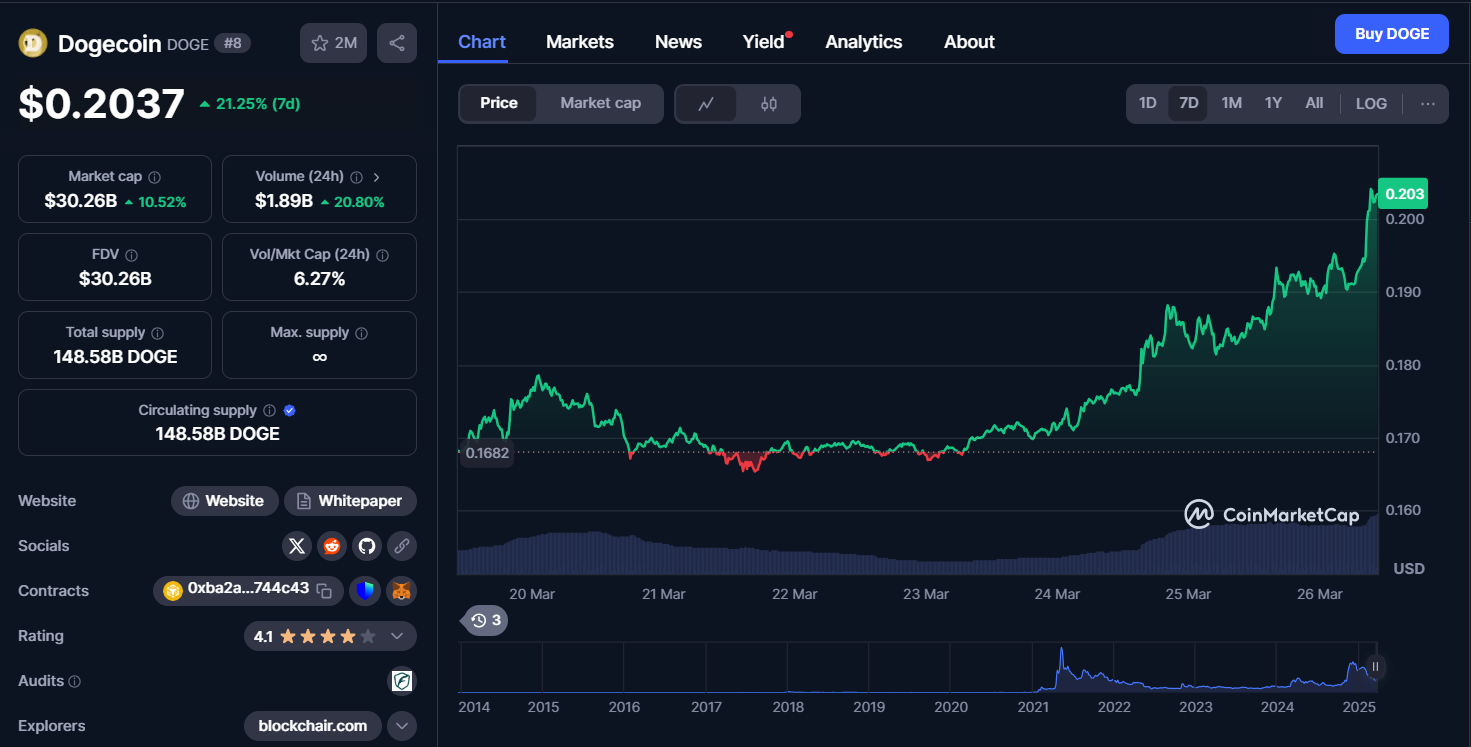Image resolution: width=1471 pixels, height=747 pixels.
Task: Open the GitHub social link
Action: coord(367,546)
